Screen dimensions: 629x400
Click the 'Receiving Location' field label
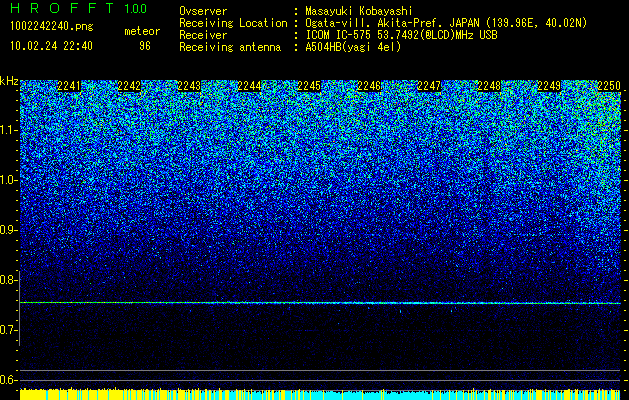tap(233, 23)
